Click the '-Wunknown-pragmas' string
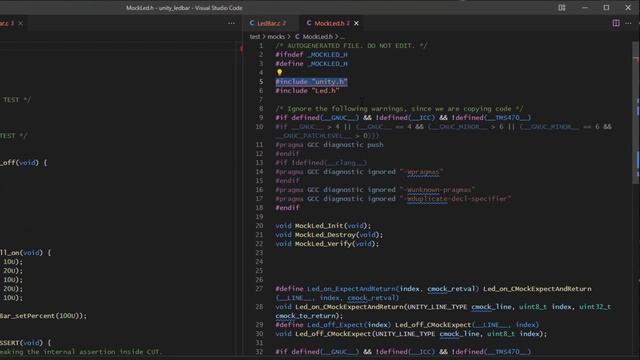 coord(438,190)
